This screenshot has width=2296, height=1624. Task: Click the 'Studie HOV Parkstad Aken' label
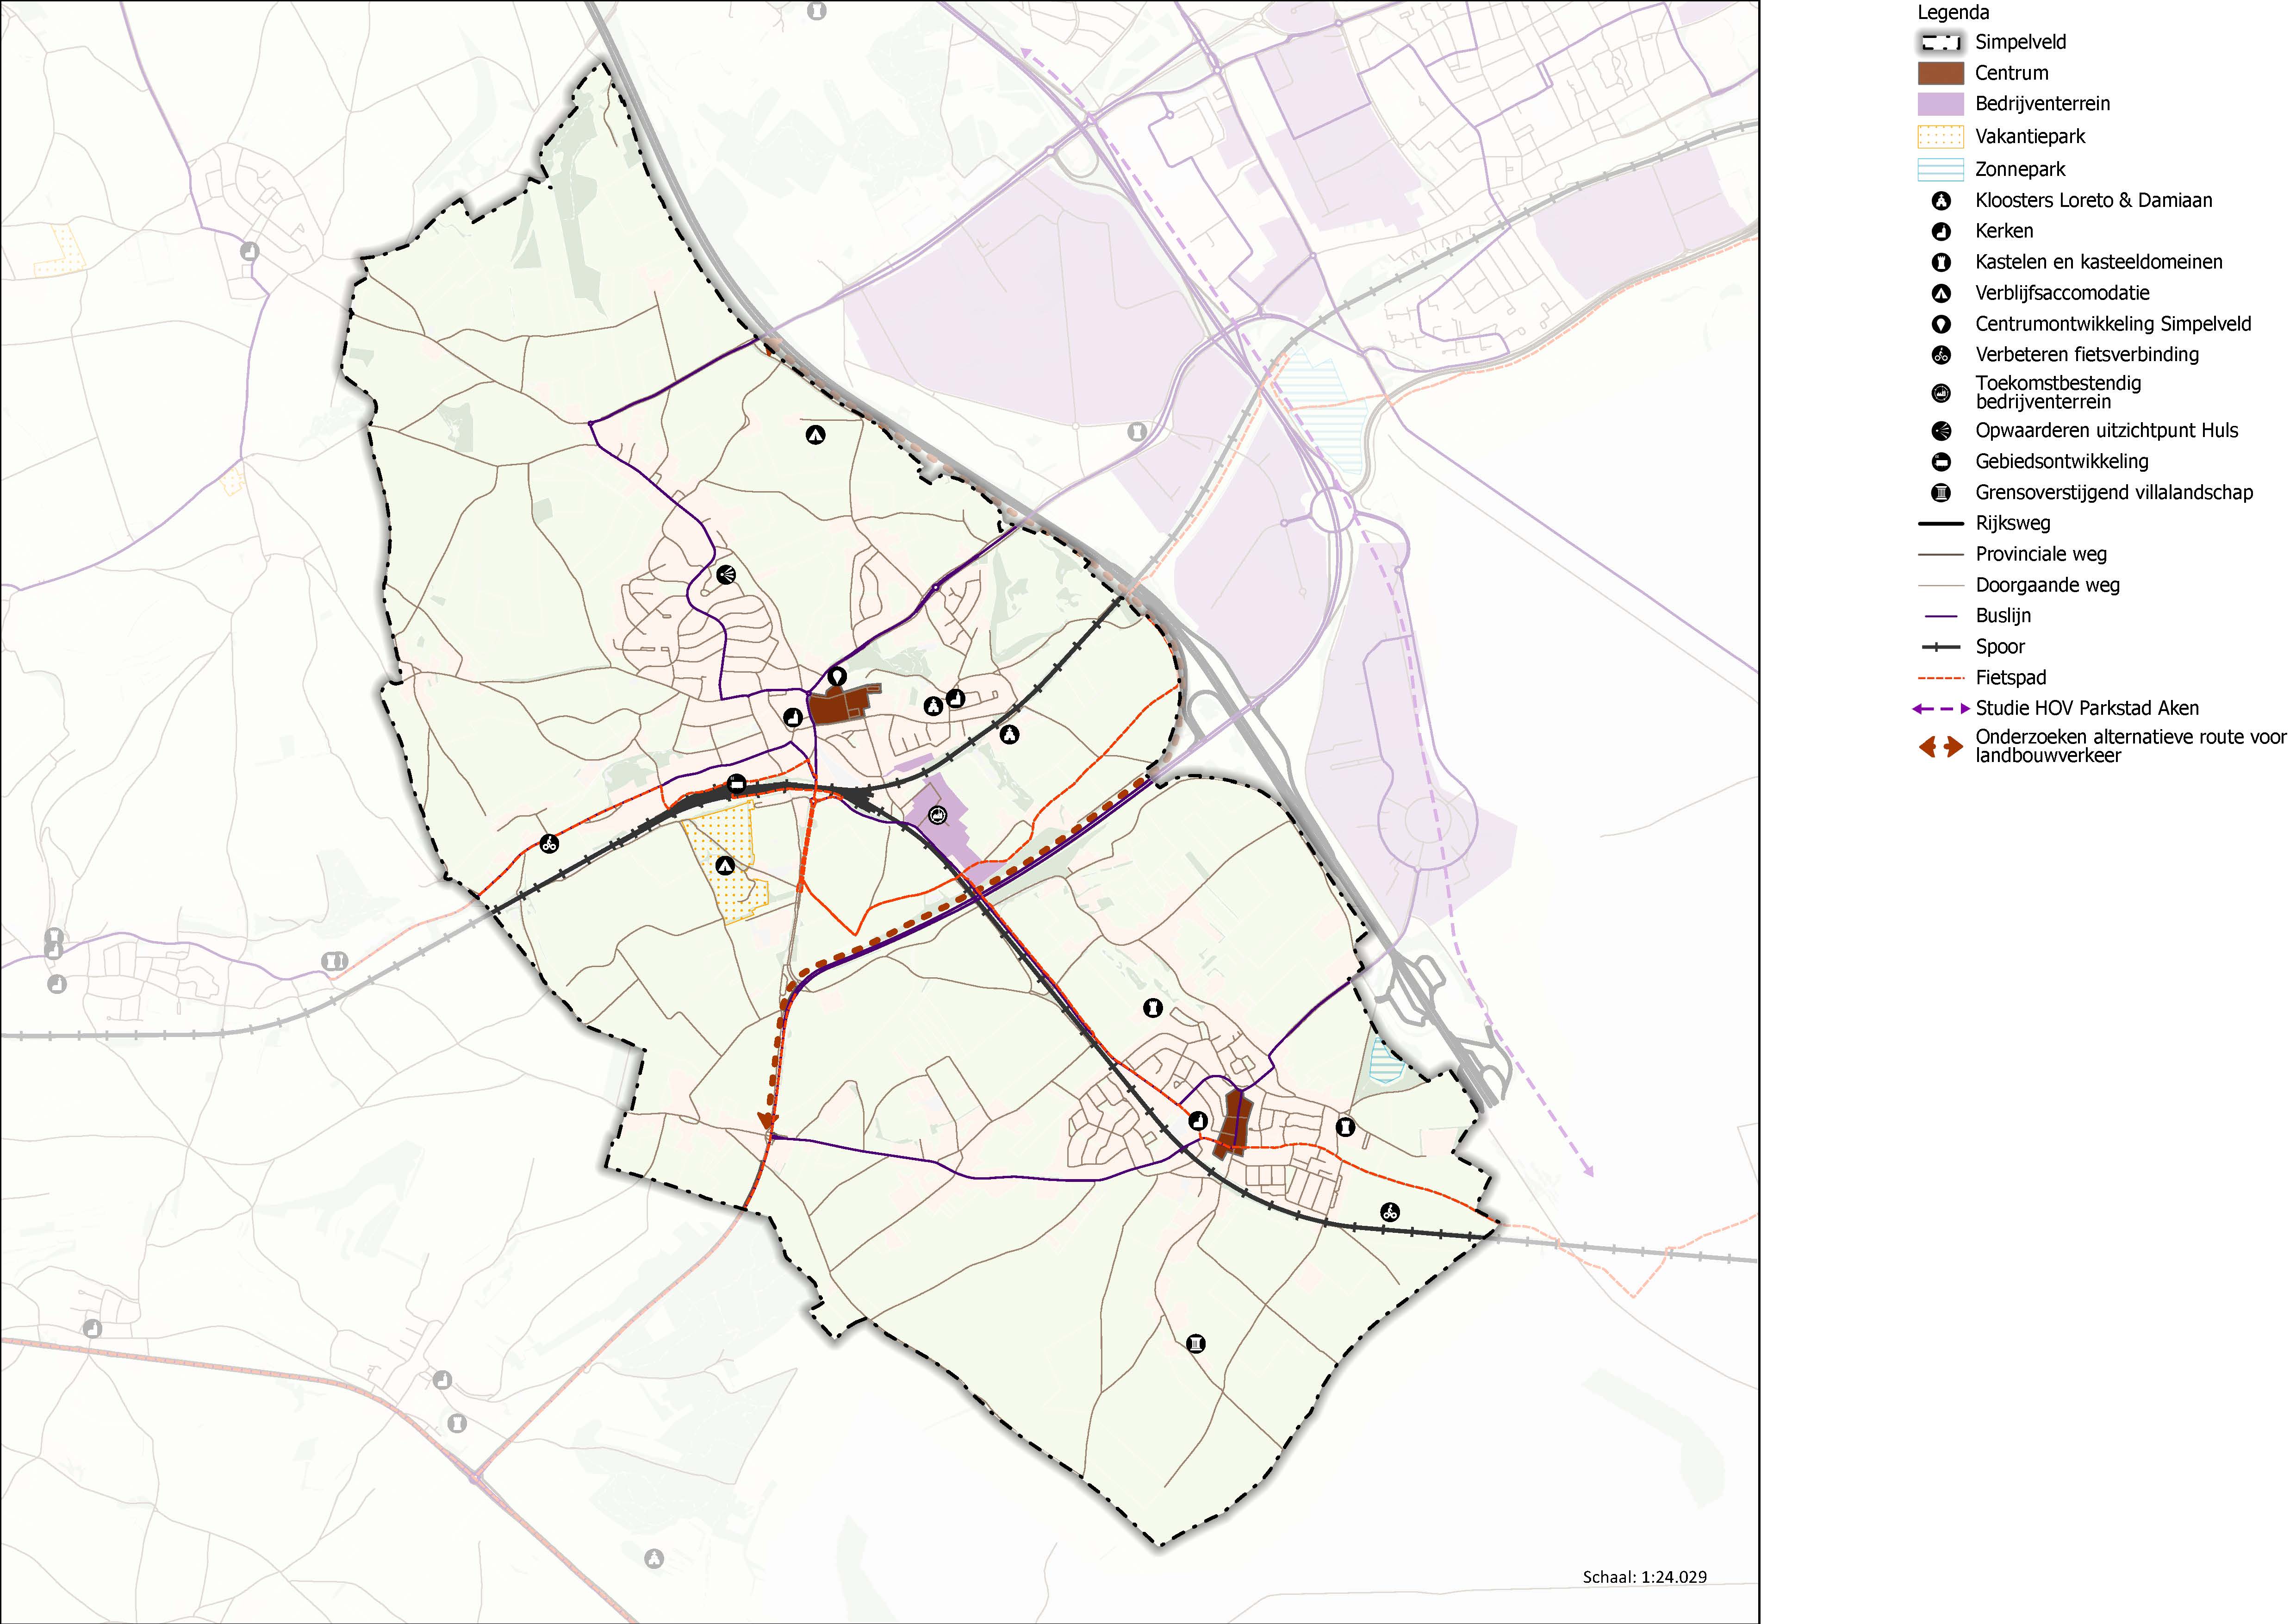click(2087, 709)
